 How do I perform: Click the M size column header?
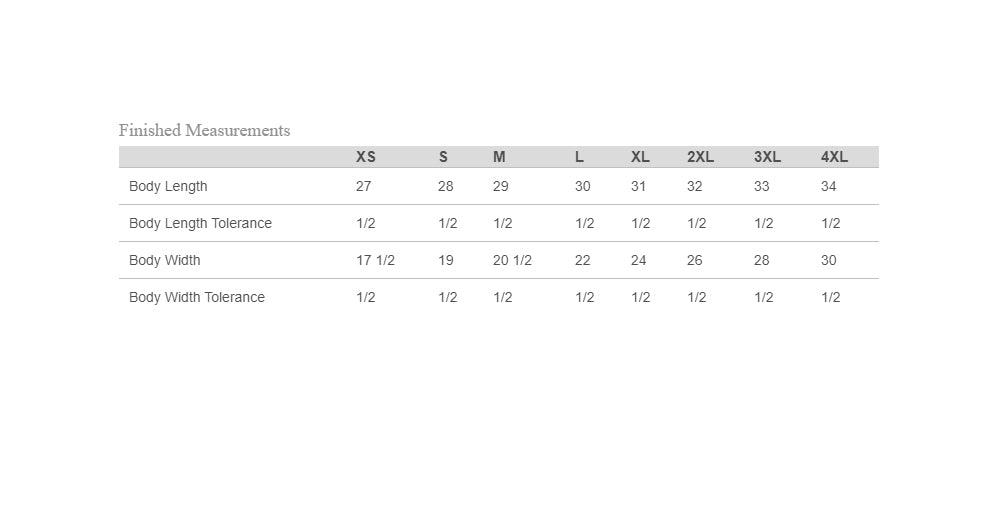click(499, 157)
